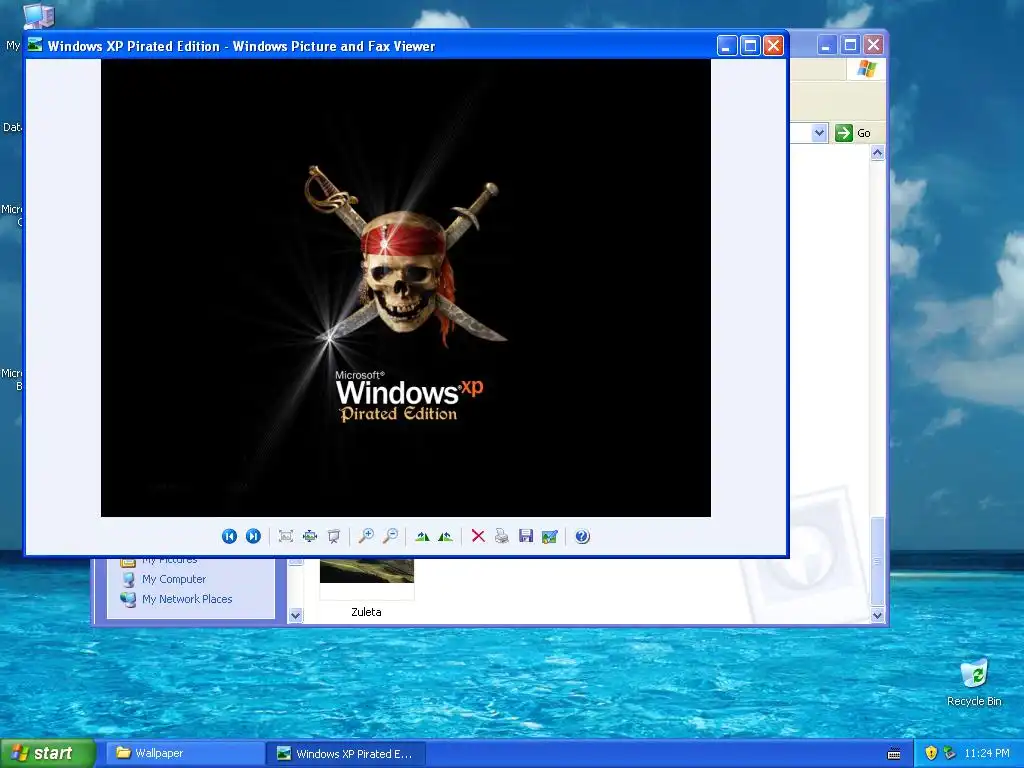Click the Safely Remove Hardware tray icon
Image resolution: width=1024 pixels, height=768 pixels.
(949, 753)
